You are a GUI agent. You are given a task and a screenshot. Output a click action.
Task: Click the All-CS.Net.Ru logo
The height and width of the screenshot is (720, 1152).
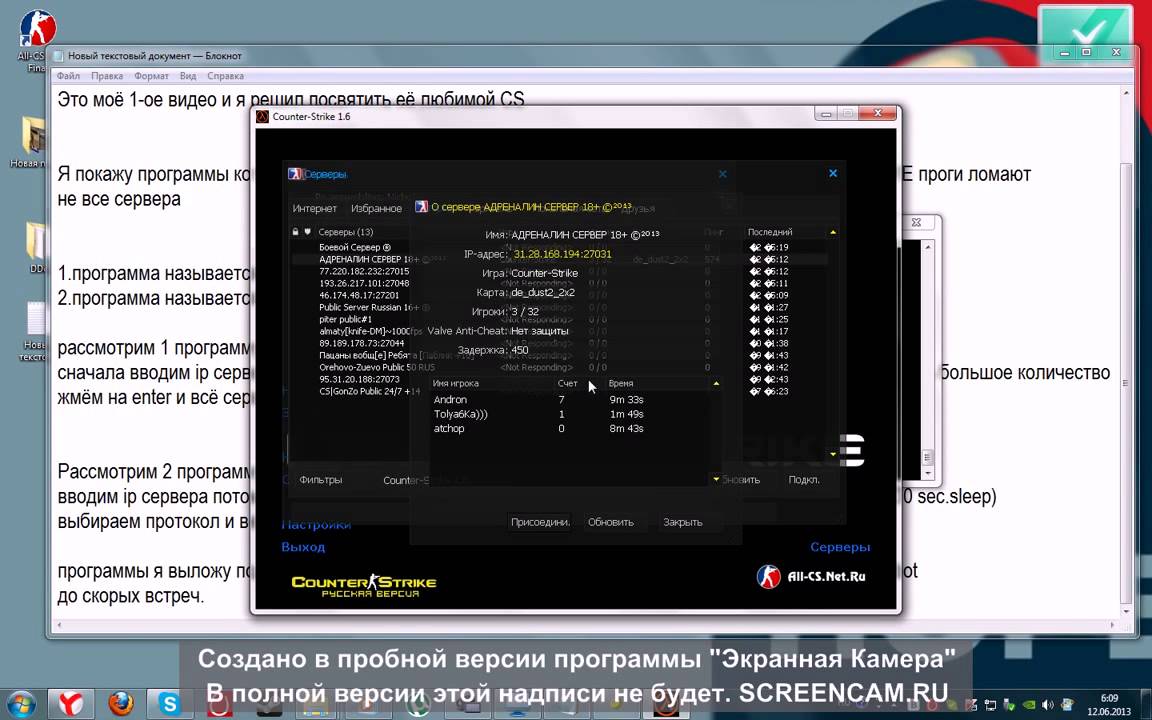811,577
